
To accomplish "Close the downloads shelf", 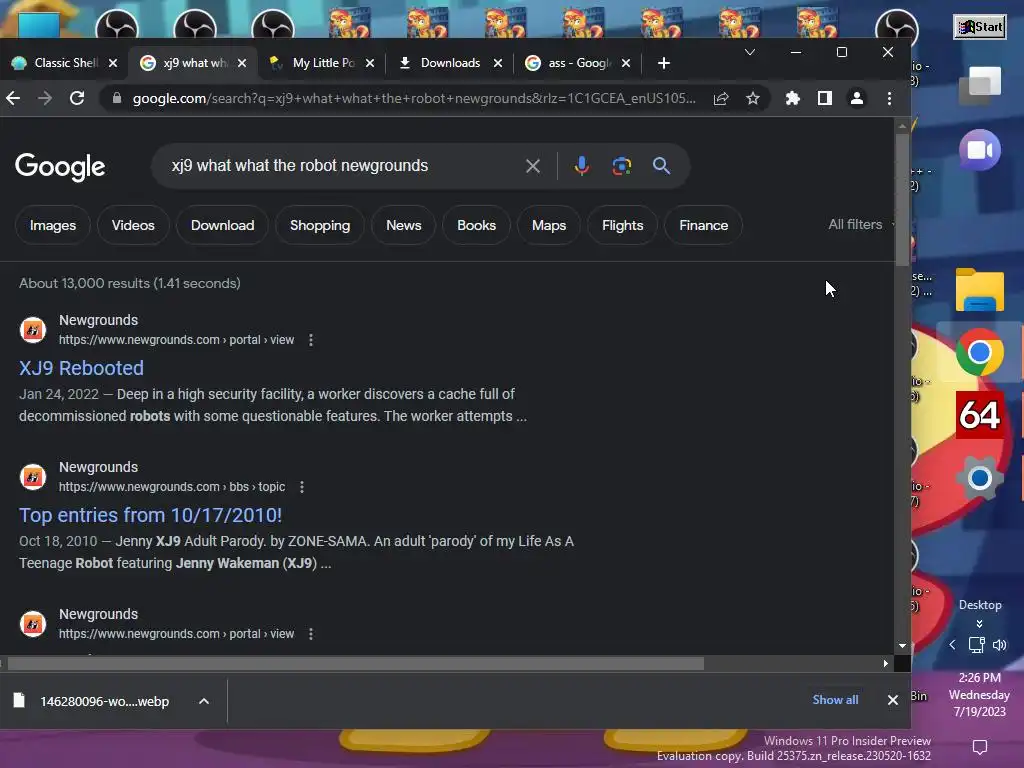I will pyautogui.click(x=893, y=700).
